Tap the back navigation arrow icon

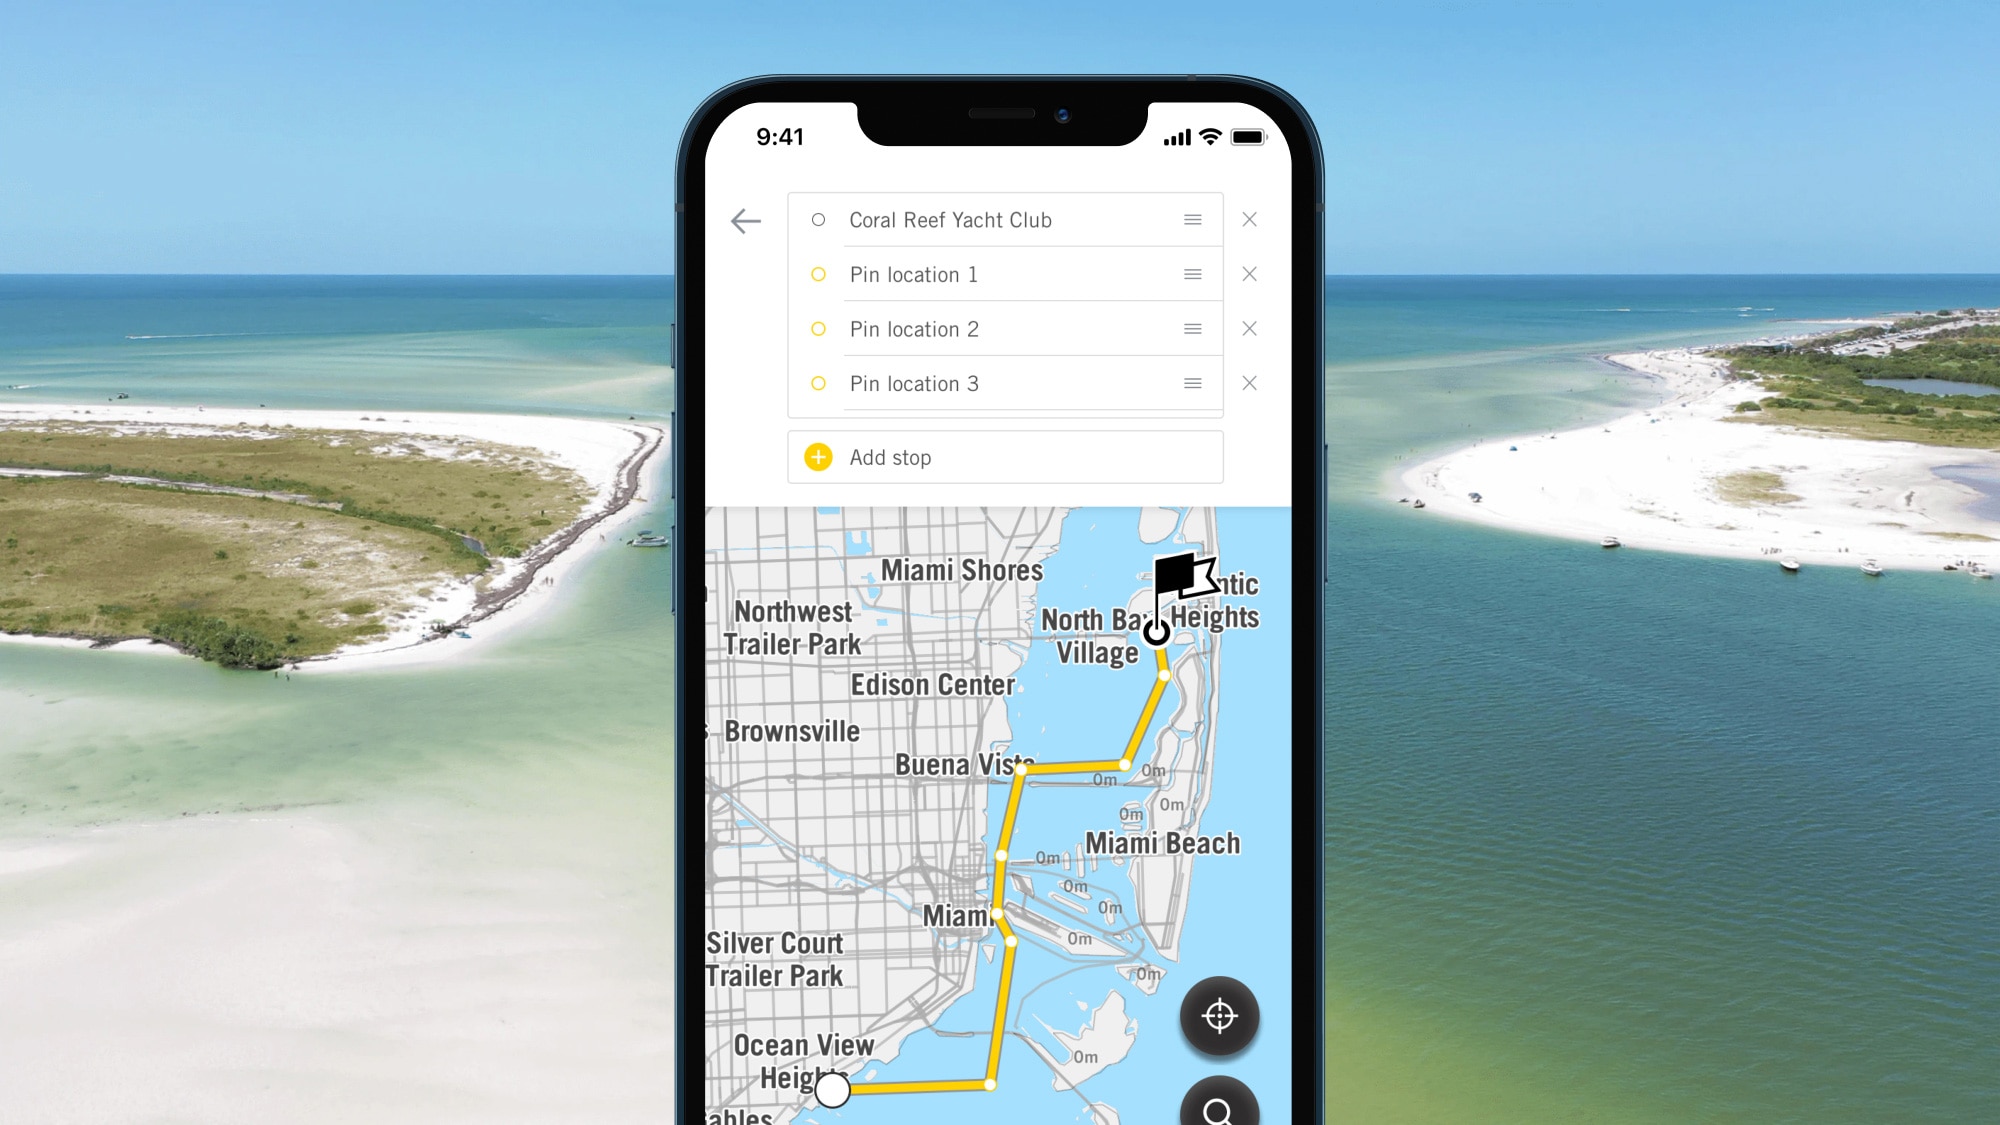coord(745,220)
